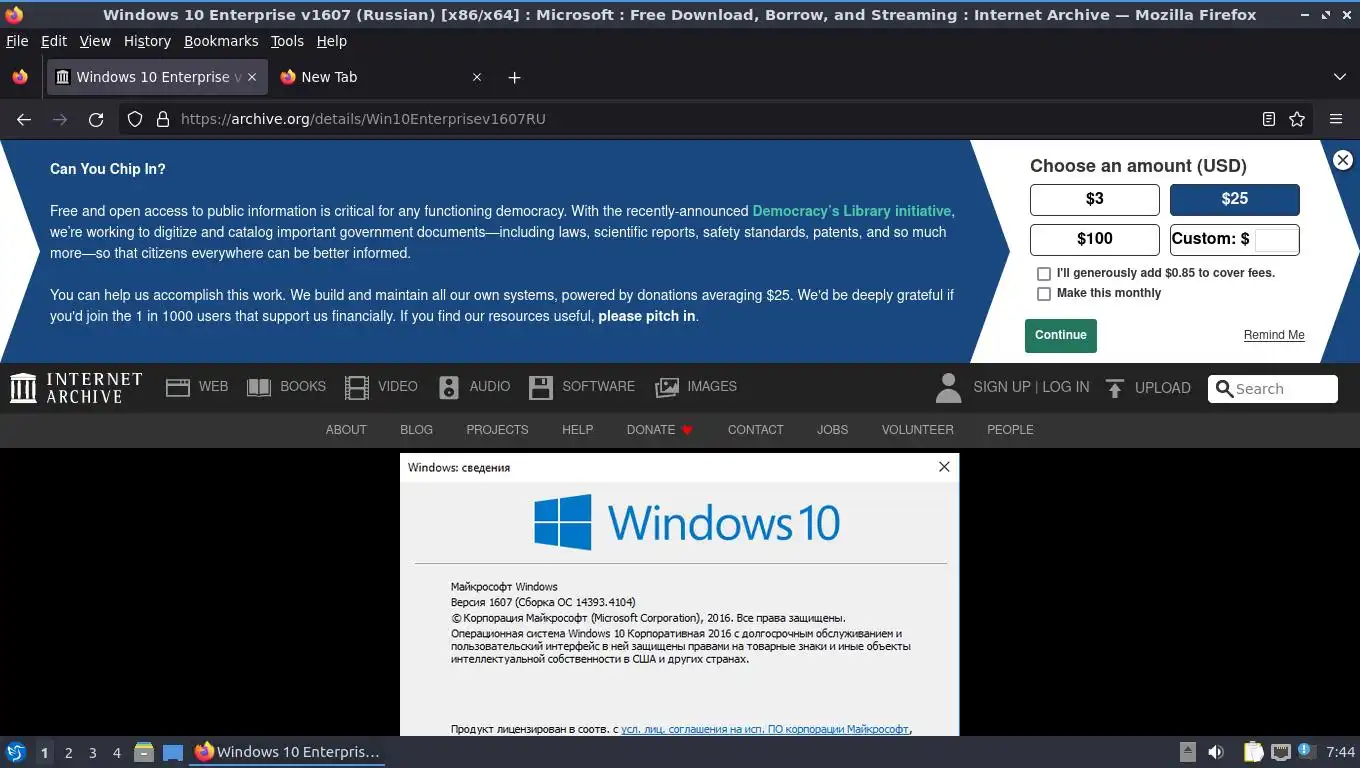
Task: Open the PROJECTS navigation link
Action: (x=497, y=430)
